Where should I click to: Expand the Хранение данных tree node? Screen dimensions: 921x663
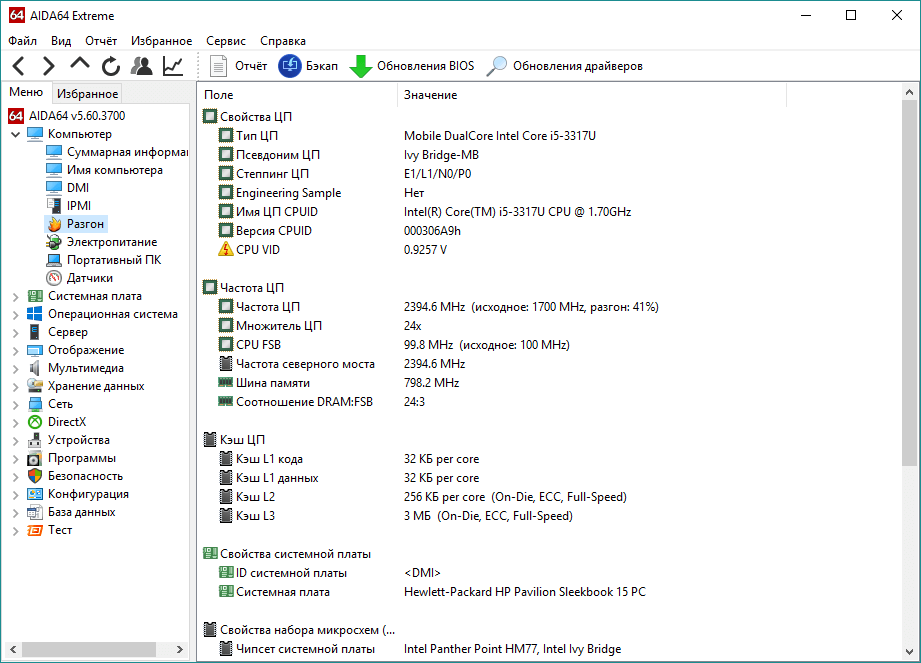click(16, 387)
